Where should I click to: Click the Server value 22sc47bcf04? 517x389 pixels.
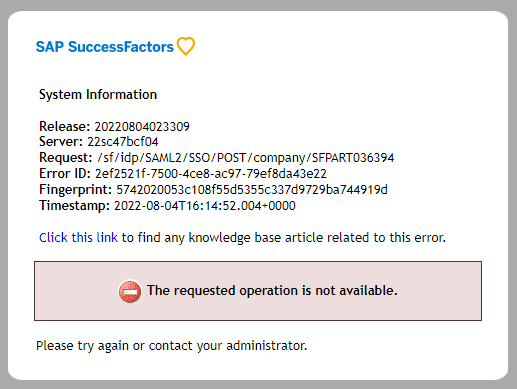pyautogui.click(x=123, y=142)
